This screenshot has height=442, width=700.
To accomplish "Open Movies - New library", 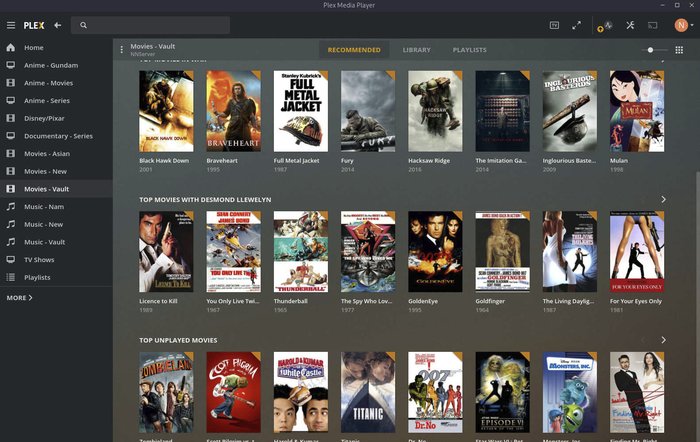I will pyautogui.click(x=56, y=171).
